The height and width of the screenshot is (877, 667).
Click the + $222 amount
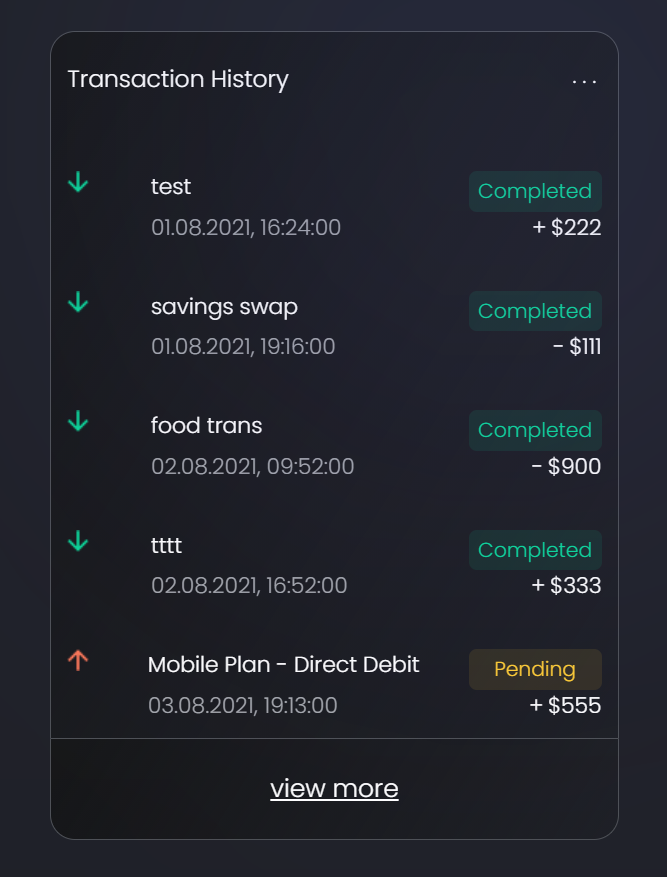click(x=566, y=228)
